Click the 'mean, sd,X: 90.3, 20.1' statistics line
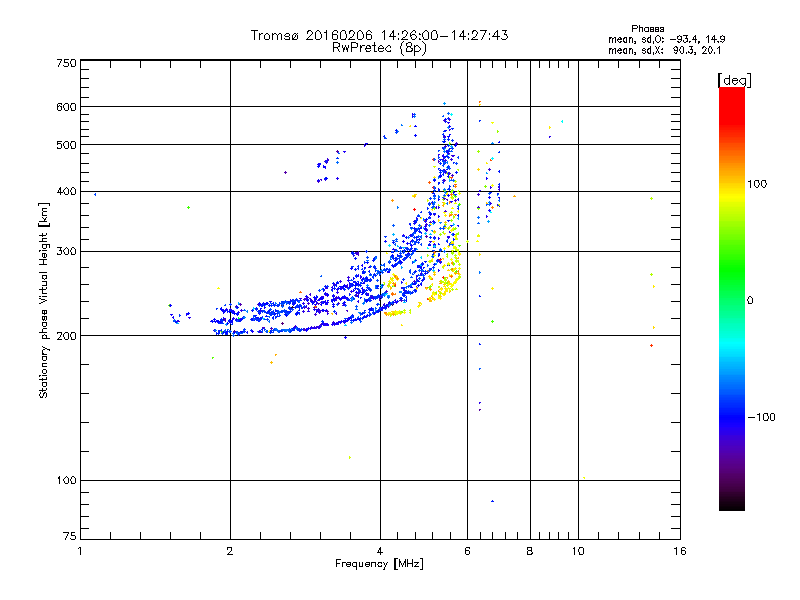 (x=664, y=50)
